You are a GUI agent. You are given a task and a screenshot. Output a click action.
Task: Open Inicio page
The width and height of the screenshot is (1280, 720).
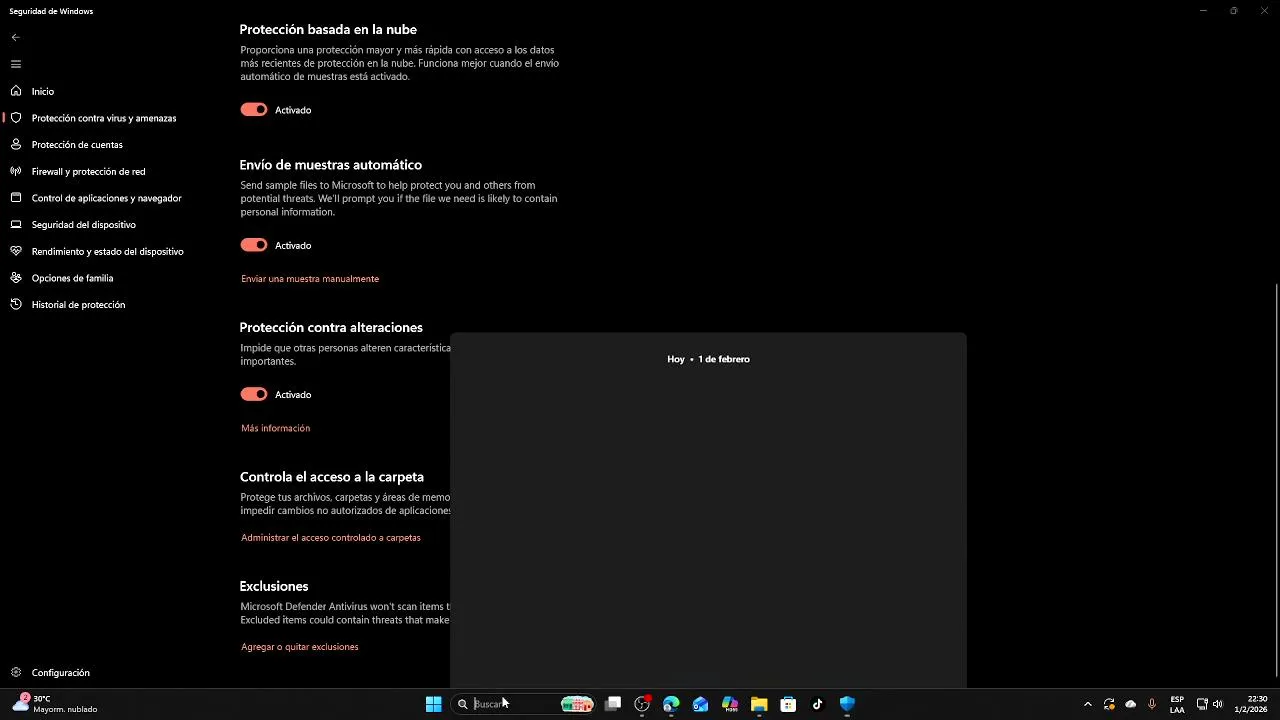point(43,91)
